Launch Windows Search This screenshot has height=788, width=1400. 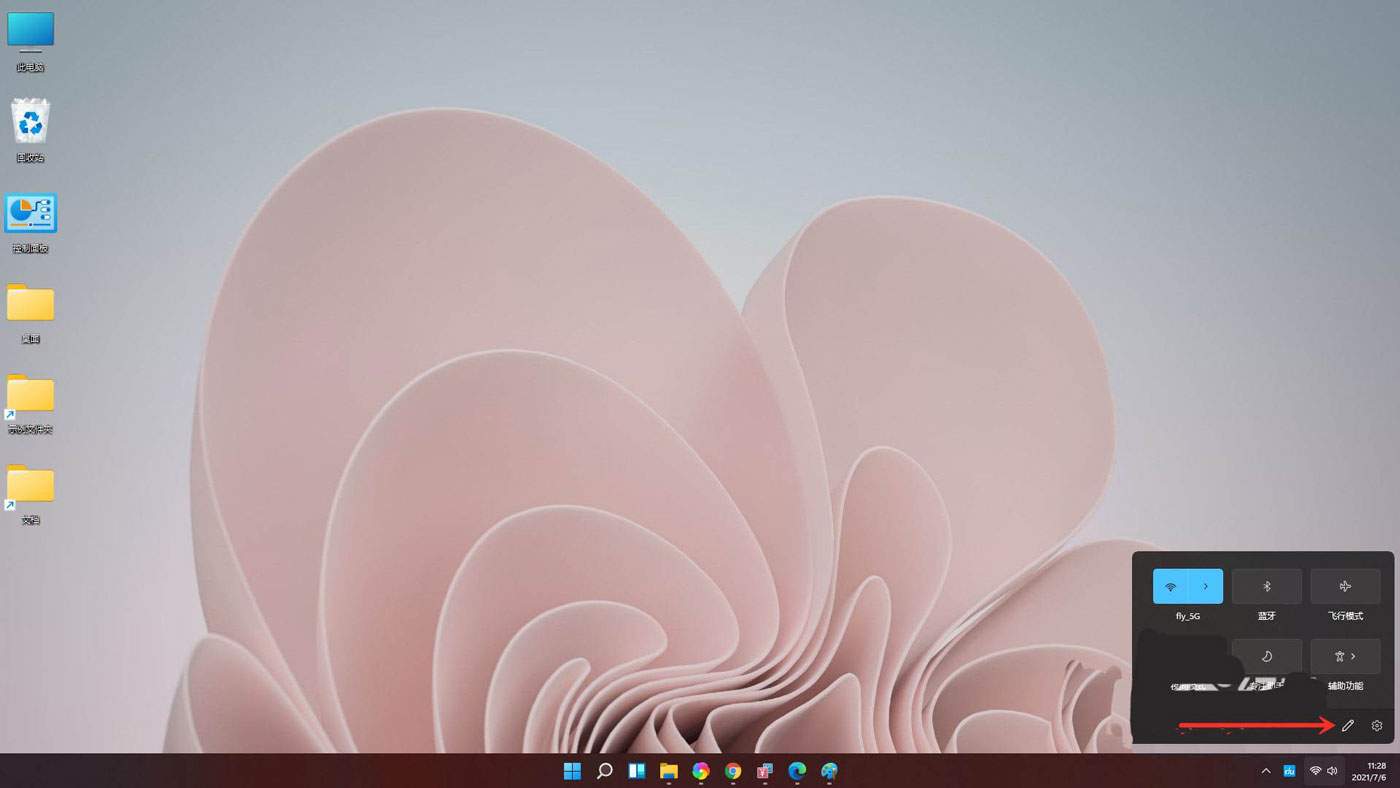[x=604, y=770]
